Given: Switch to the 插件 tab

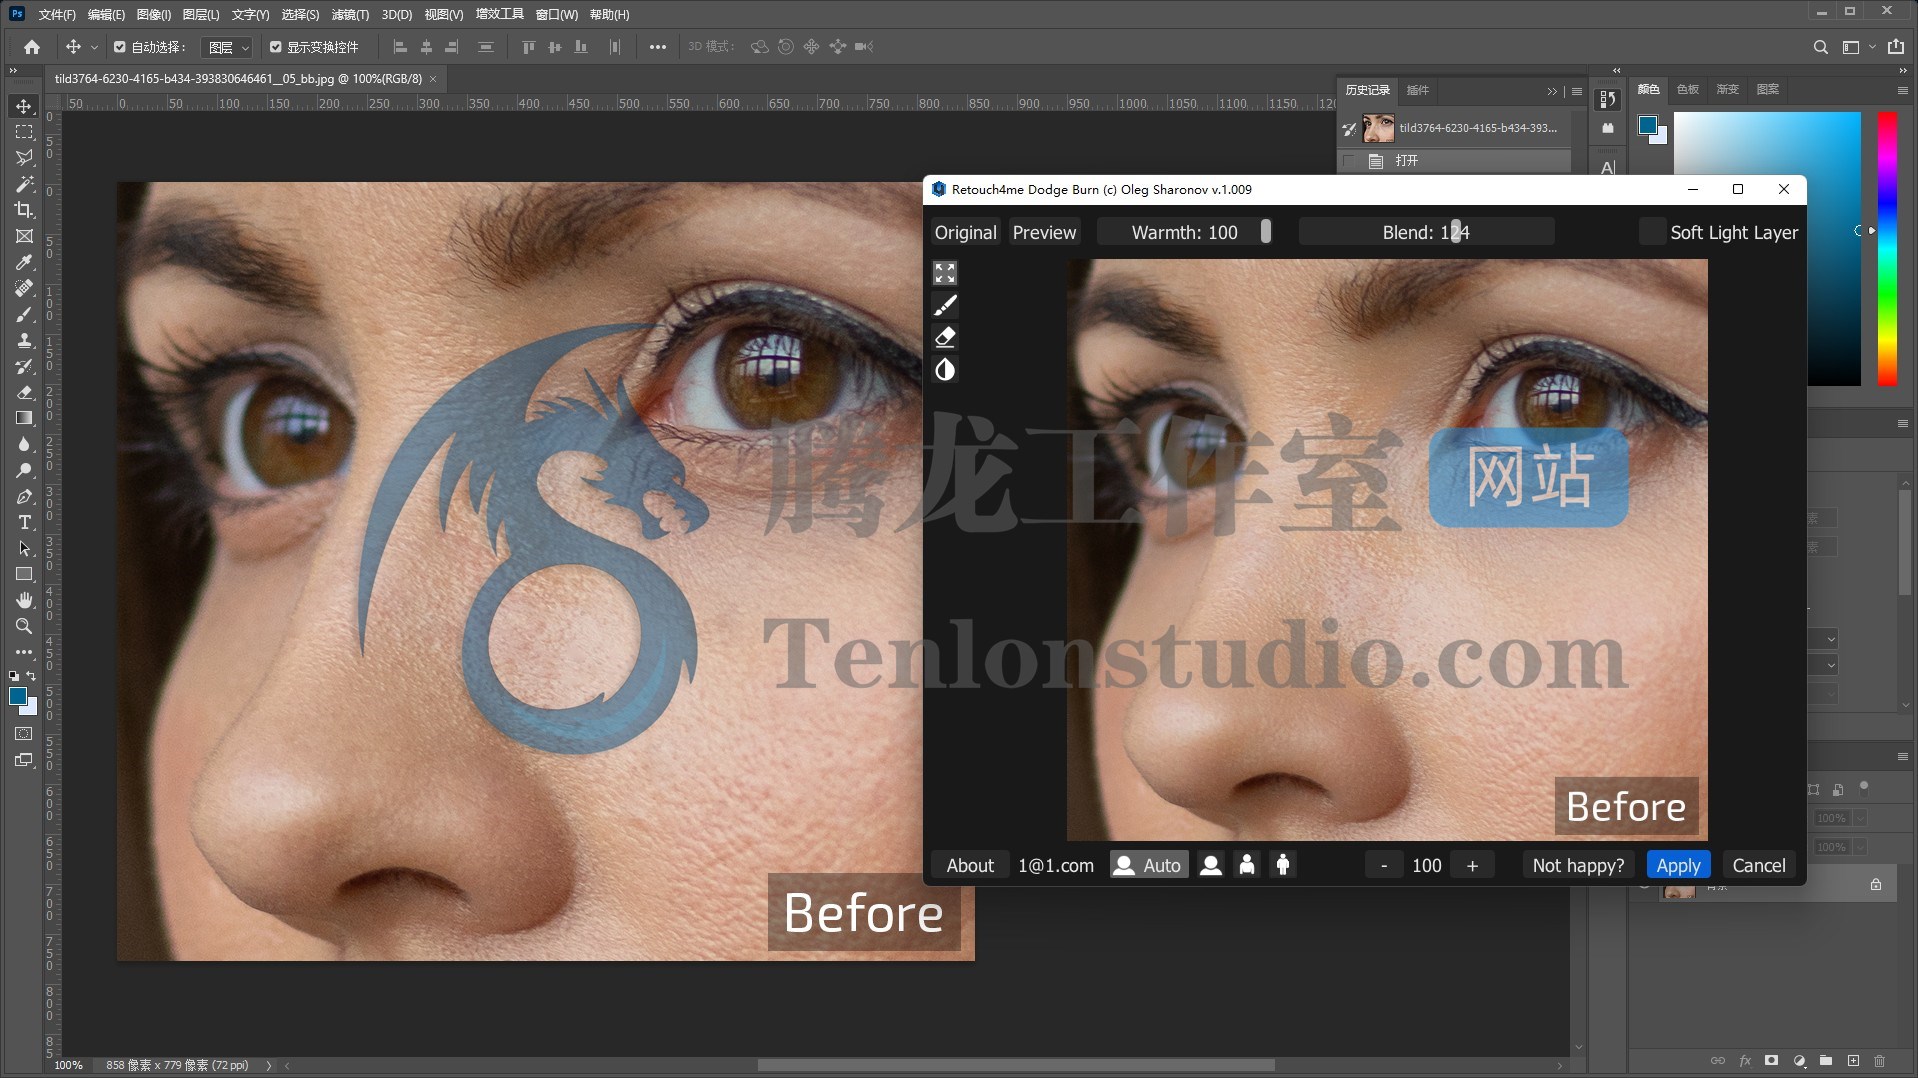Looking at the screenshot, I should point(1418,90).
